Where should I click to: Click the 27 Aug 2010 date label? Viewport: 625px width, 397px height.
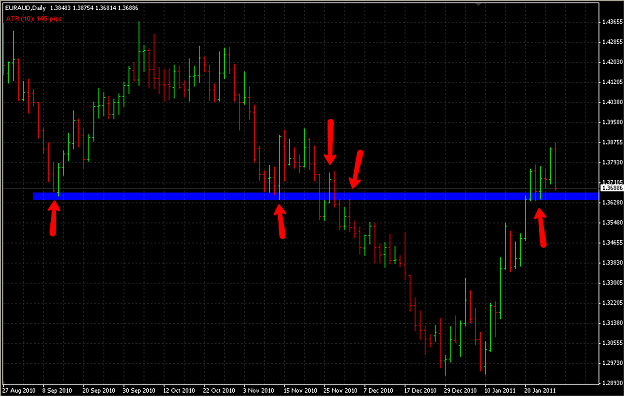pos(19,390)
